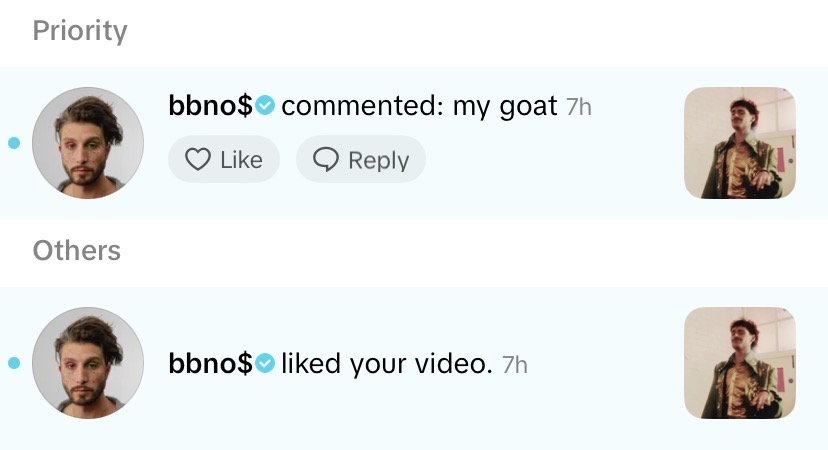Open the 'liked your video.' notification text
Image resolution: width=828 pixels, height=450 pixels.
(x=387, y=364)
